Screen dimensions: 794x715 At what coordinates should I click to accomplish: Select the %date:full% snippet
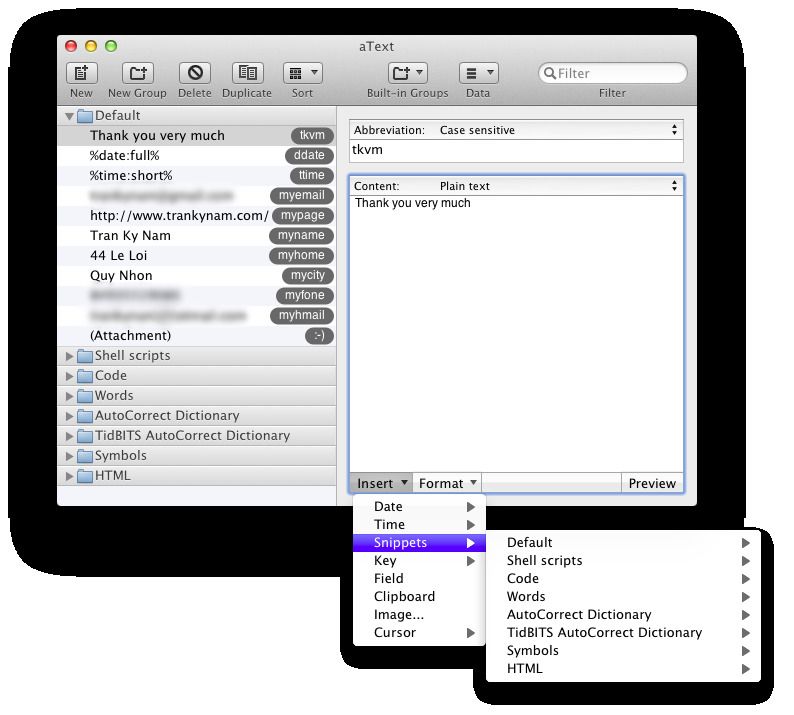[196, 155]
